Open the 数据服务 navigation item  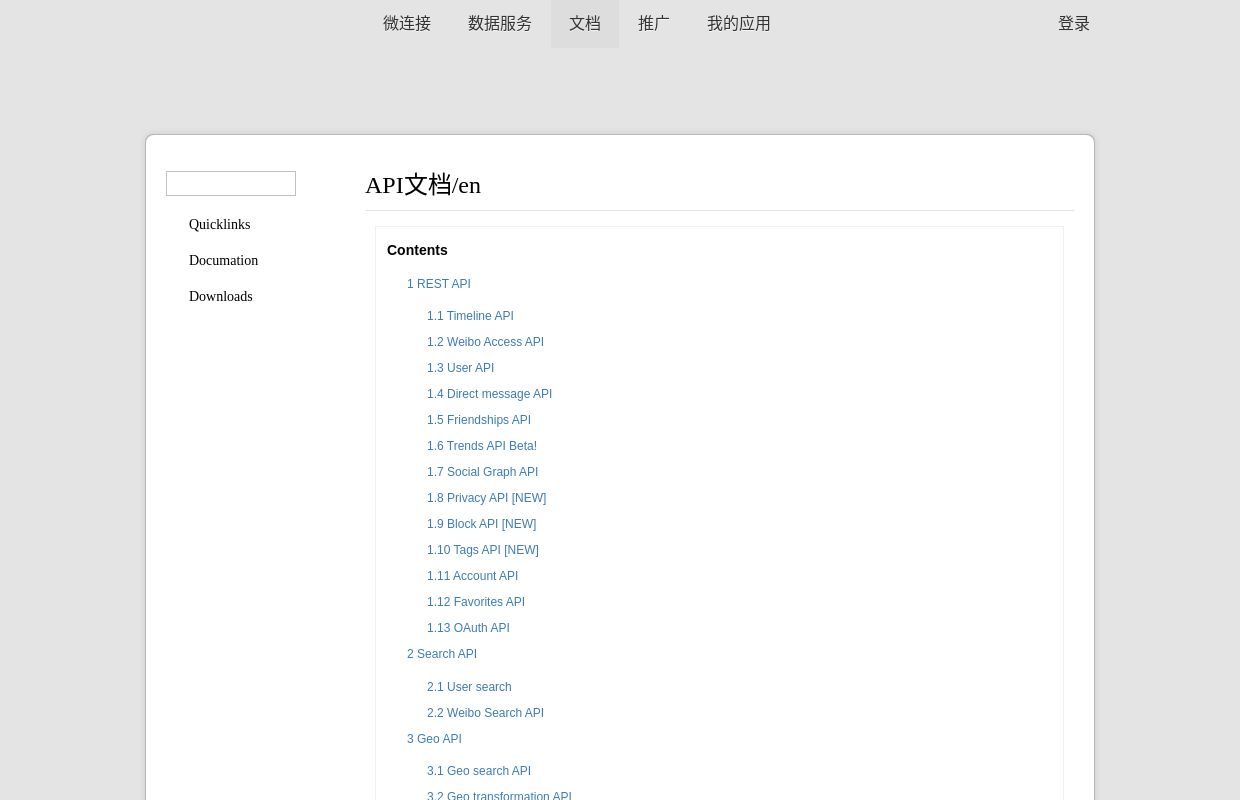(x=500, y=23)
